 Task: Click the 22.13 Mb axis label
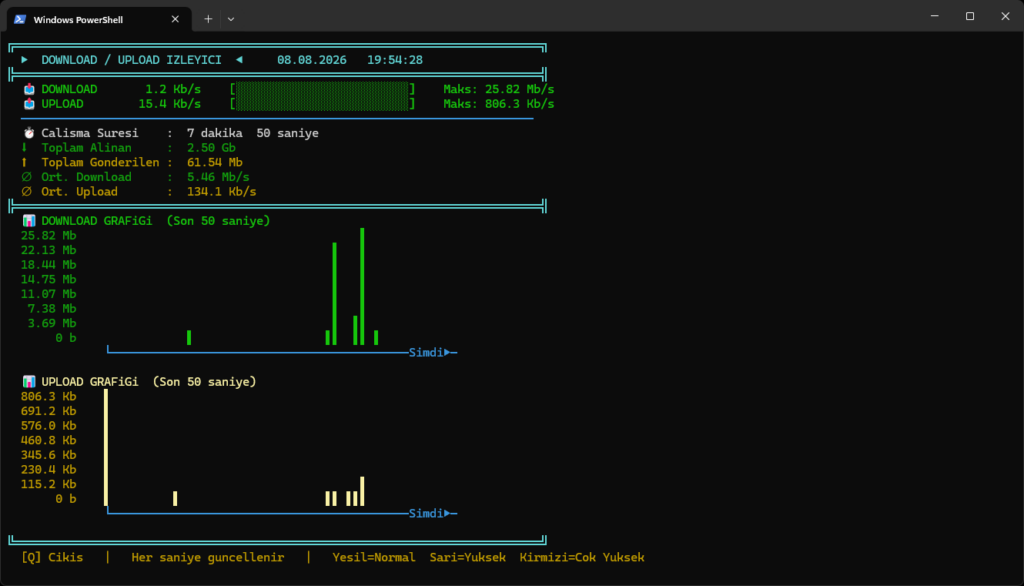48,250
